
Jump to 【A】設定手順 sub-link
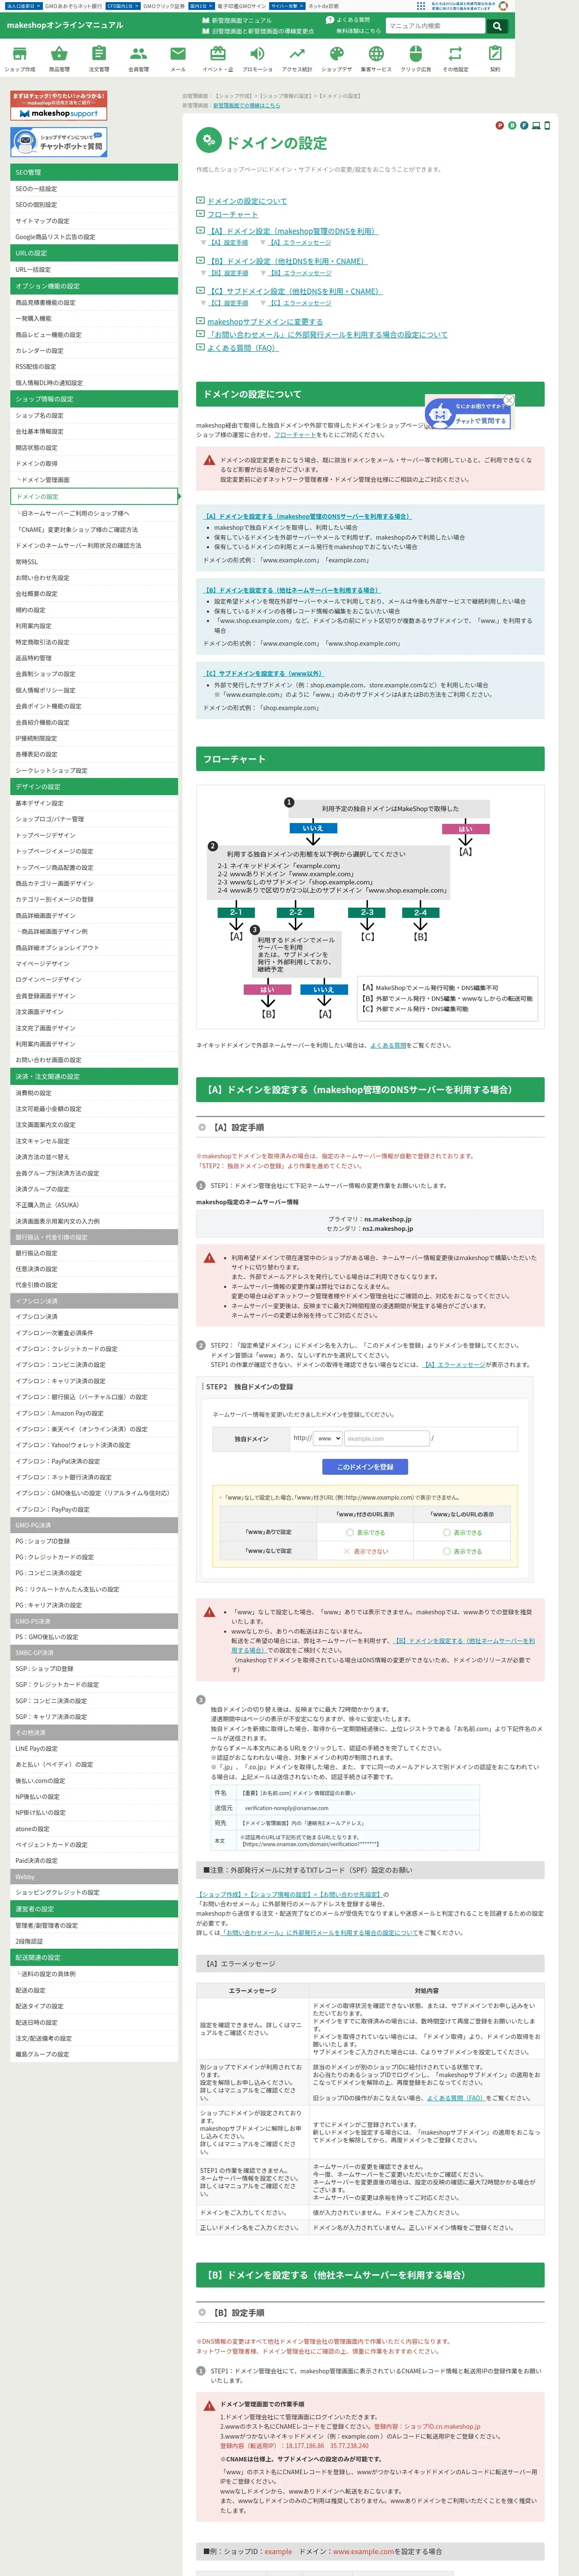228,243
